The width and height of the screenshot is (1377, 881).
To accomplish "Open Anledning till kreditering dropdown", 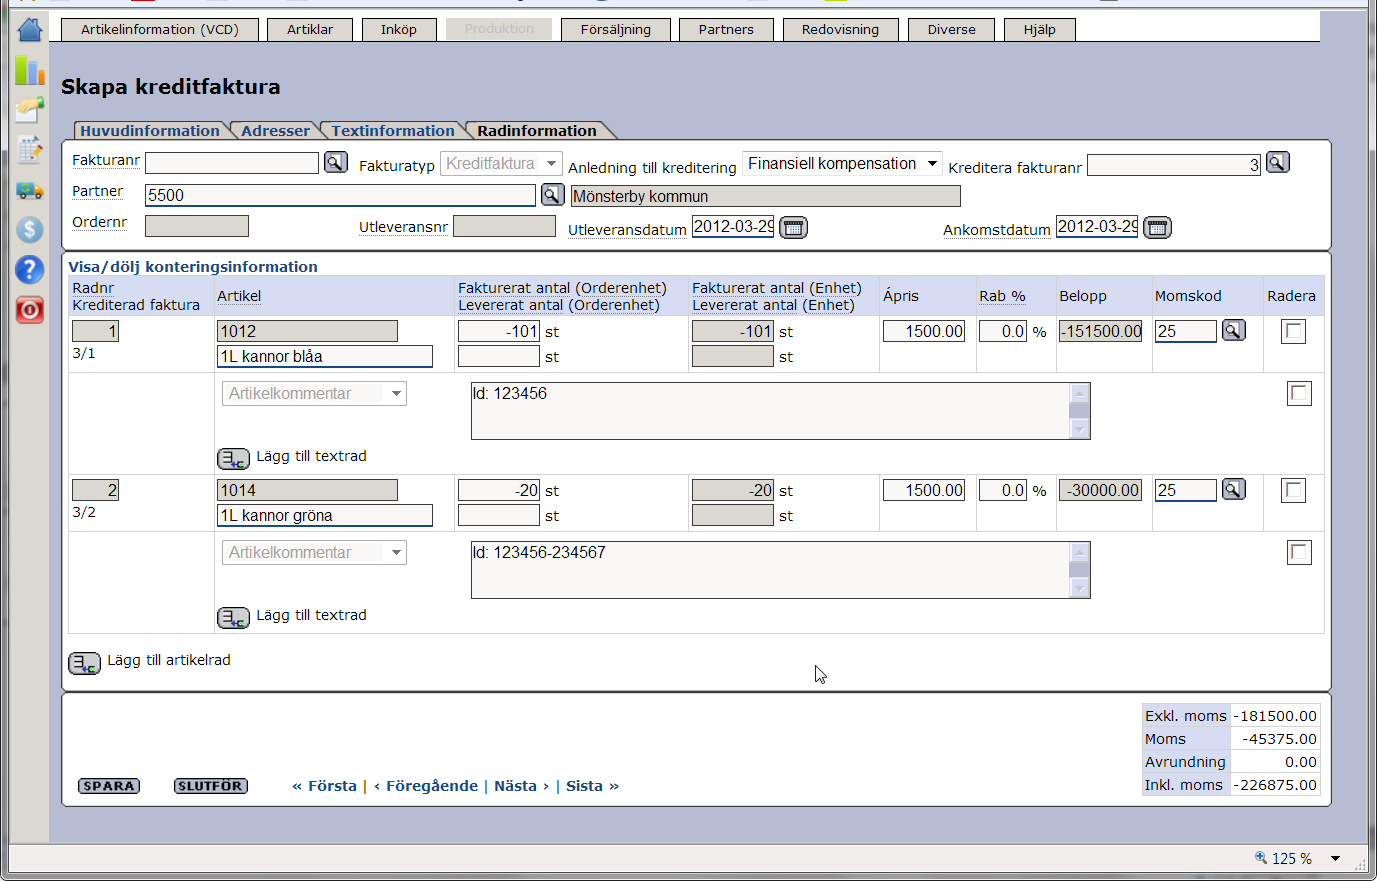I will [843, 163].
